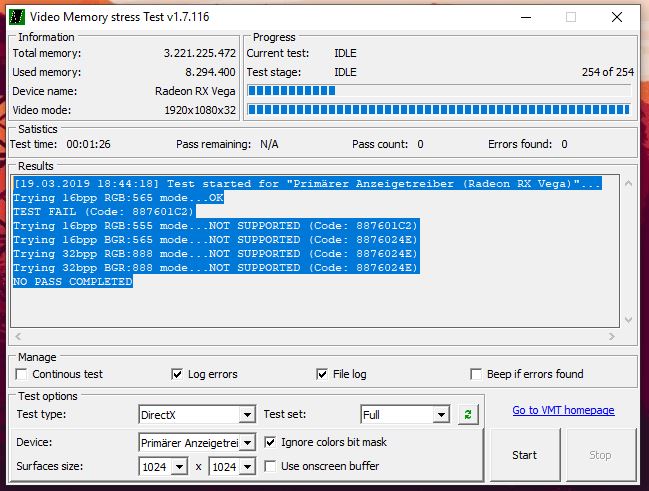Click the Device name value Radeon RX Vega
649x491 pixels.
tap(195, 91)
